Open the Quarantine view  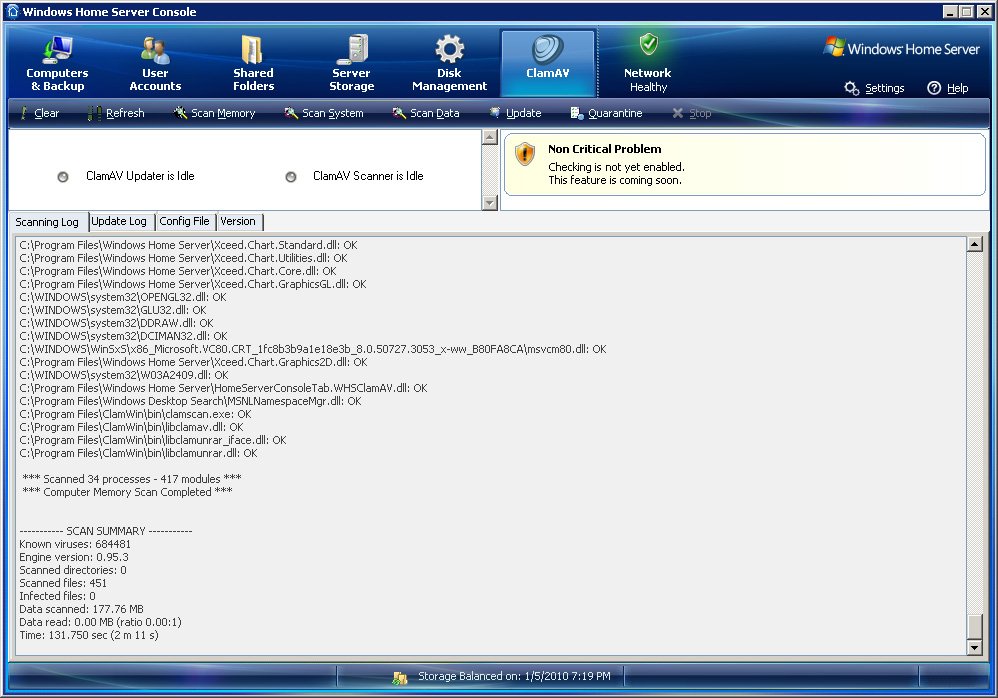coord(607,113)
